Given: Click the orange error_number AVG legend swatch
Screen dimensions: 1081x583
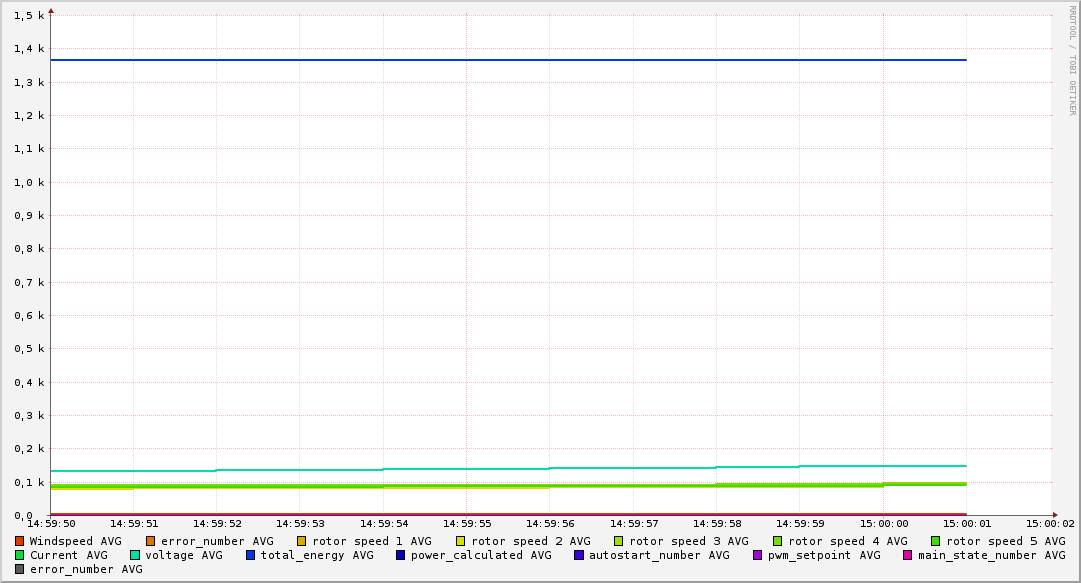Looking at the screenshot, I should pos(151,541).
